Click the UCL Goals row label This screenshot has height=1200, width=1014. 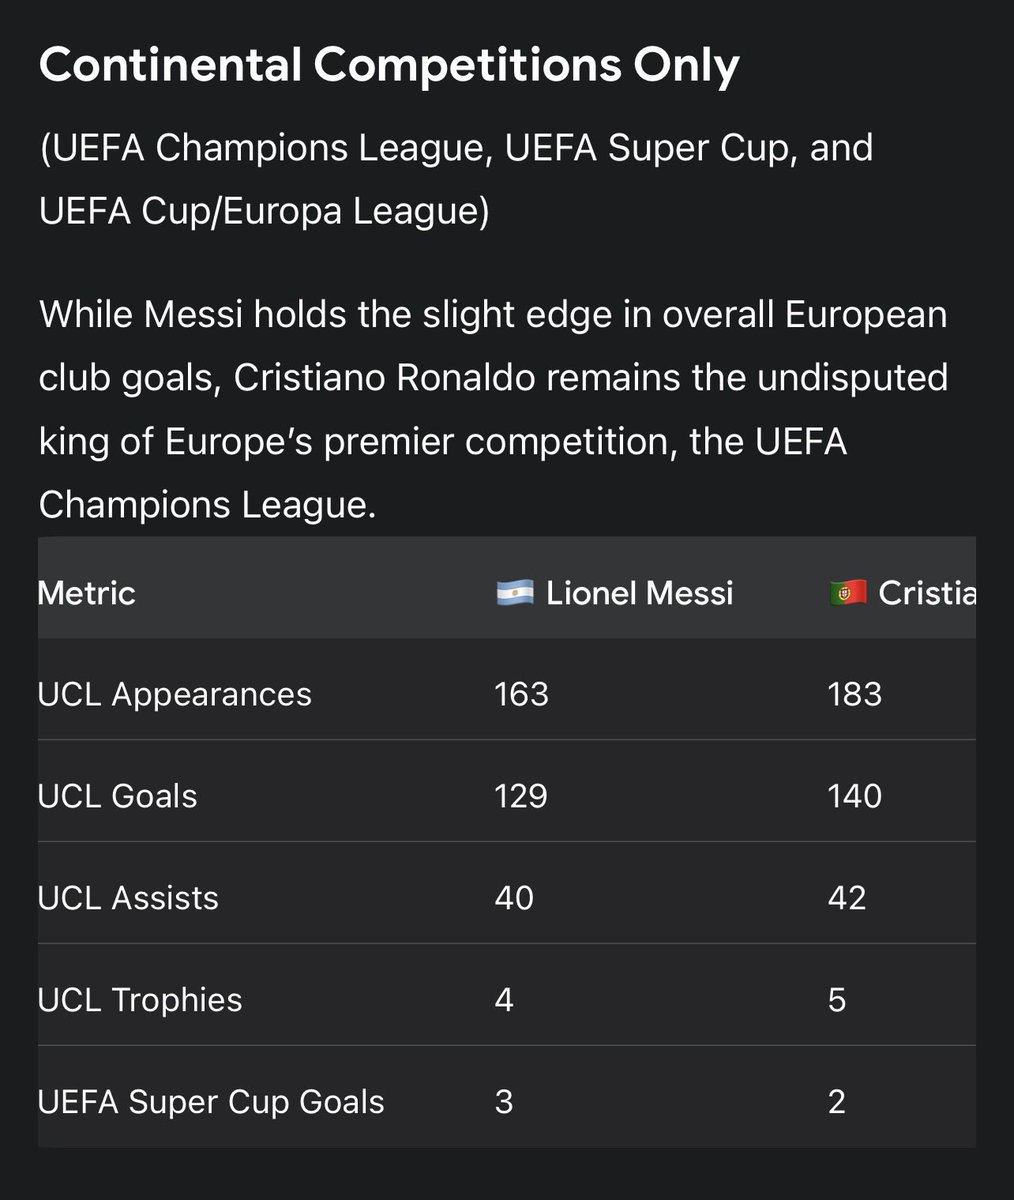117,796
